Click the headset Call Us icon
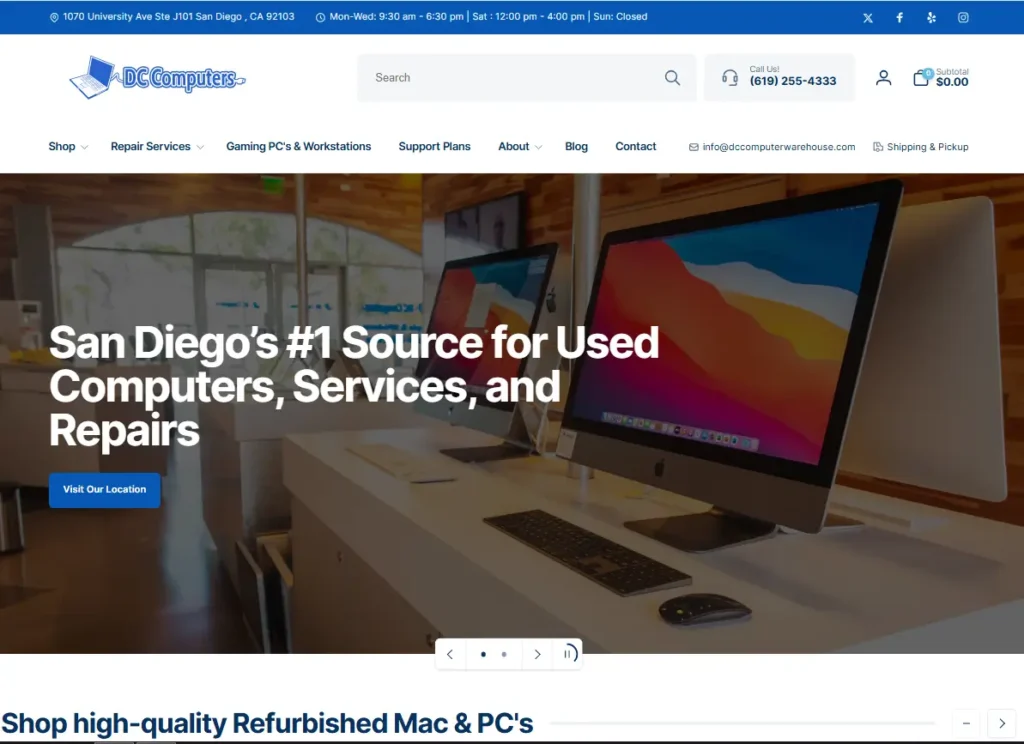The width and height of the screenshot is (1024, 744). click(729, 77)
